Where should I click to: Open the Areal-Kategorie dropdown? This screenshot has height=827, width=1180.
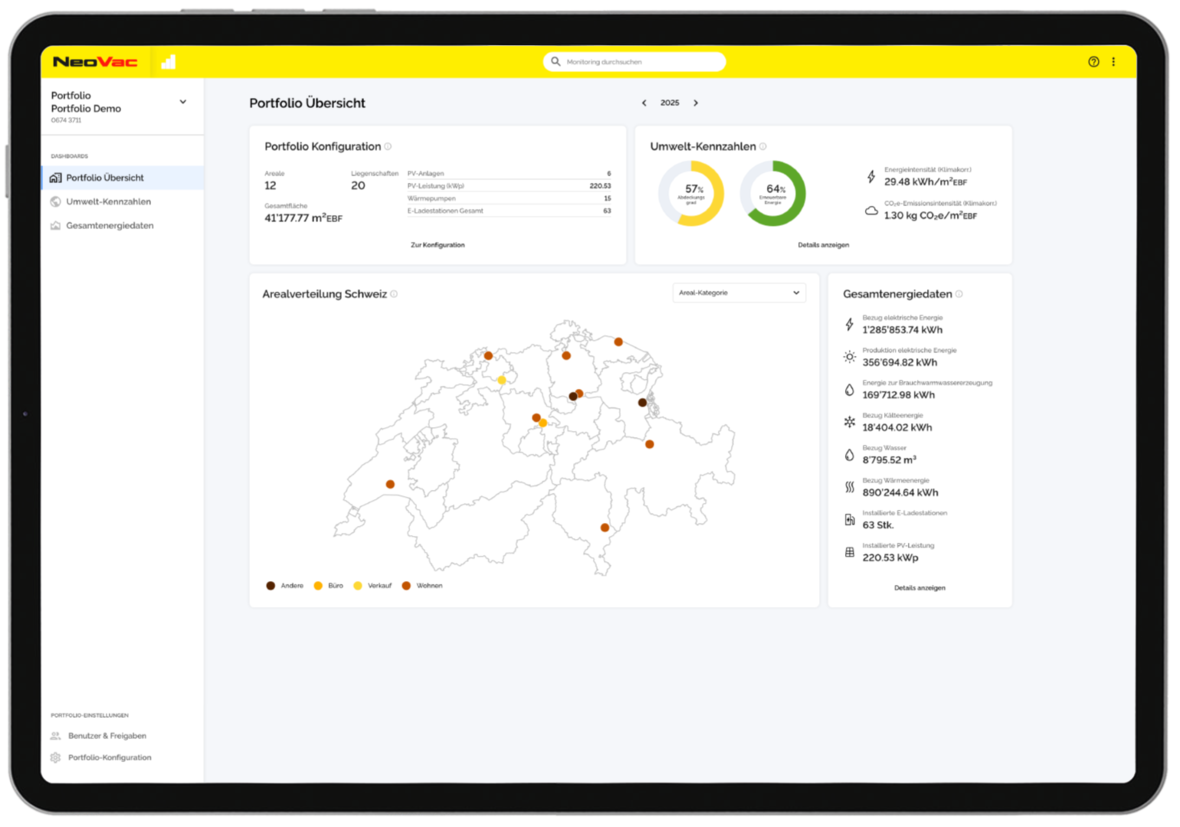[x=738, y=292]
